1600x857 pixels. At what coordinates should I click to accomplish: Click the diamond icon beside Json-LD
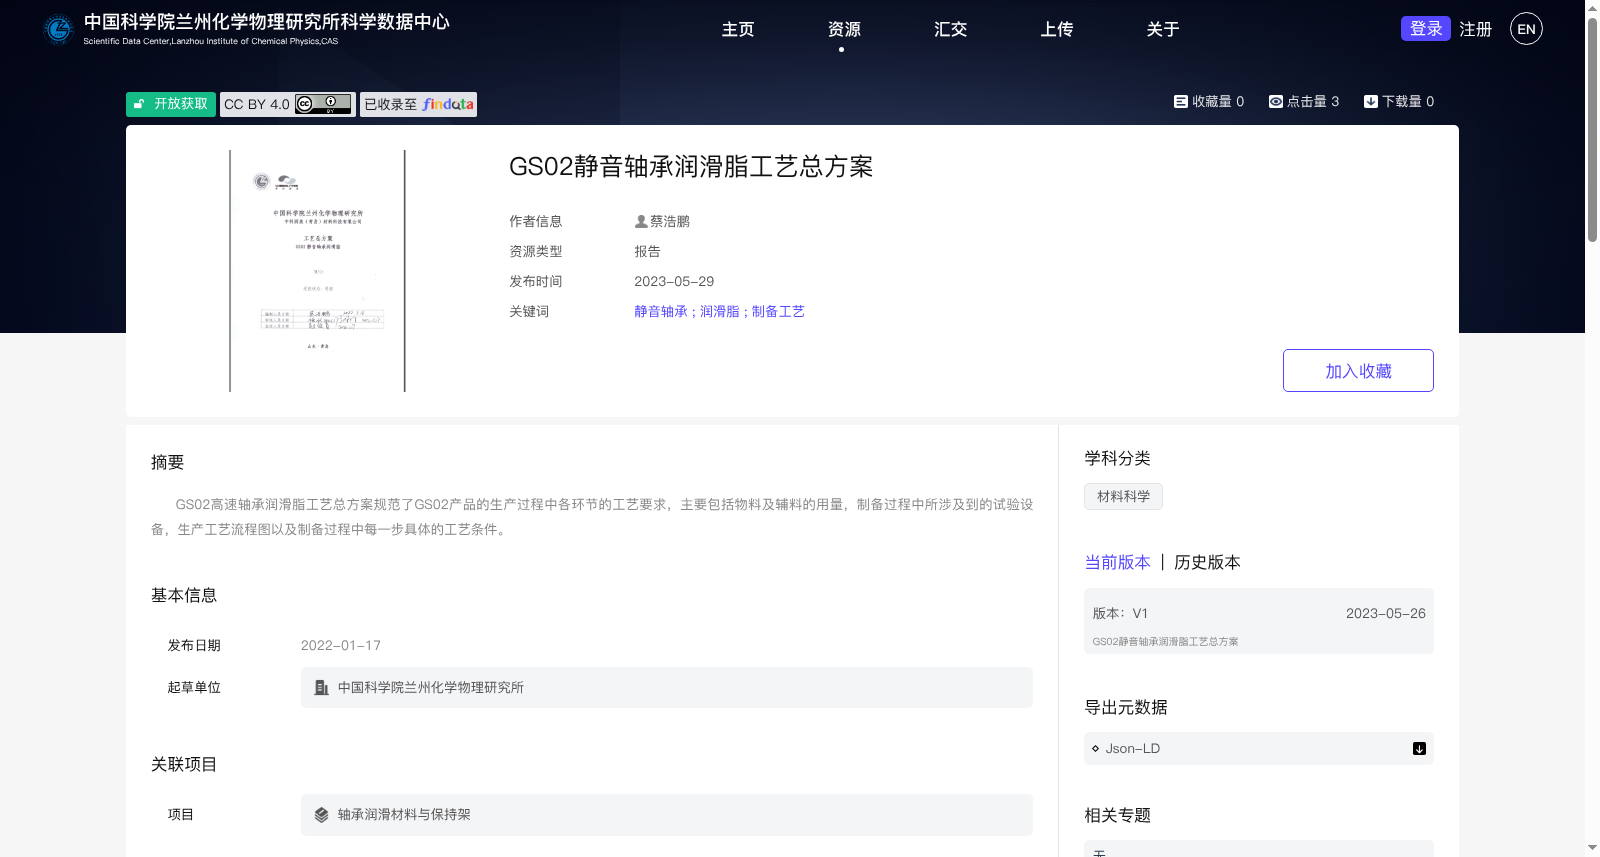click(1096, 748)
